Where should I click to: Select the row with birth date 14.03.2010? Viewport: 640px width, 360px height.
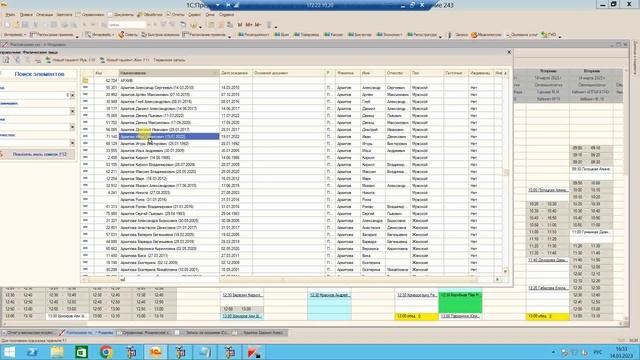click(x=292, y=87)
